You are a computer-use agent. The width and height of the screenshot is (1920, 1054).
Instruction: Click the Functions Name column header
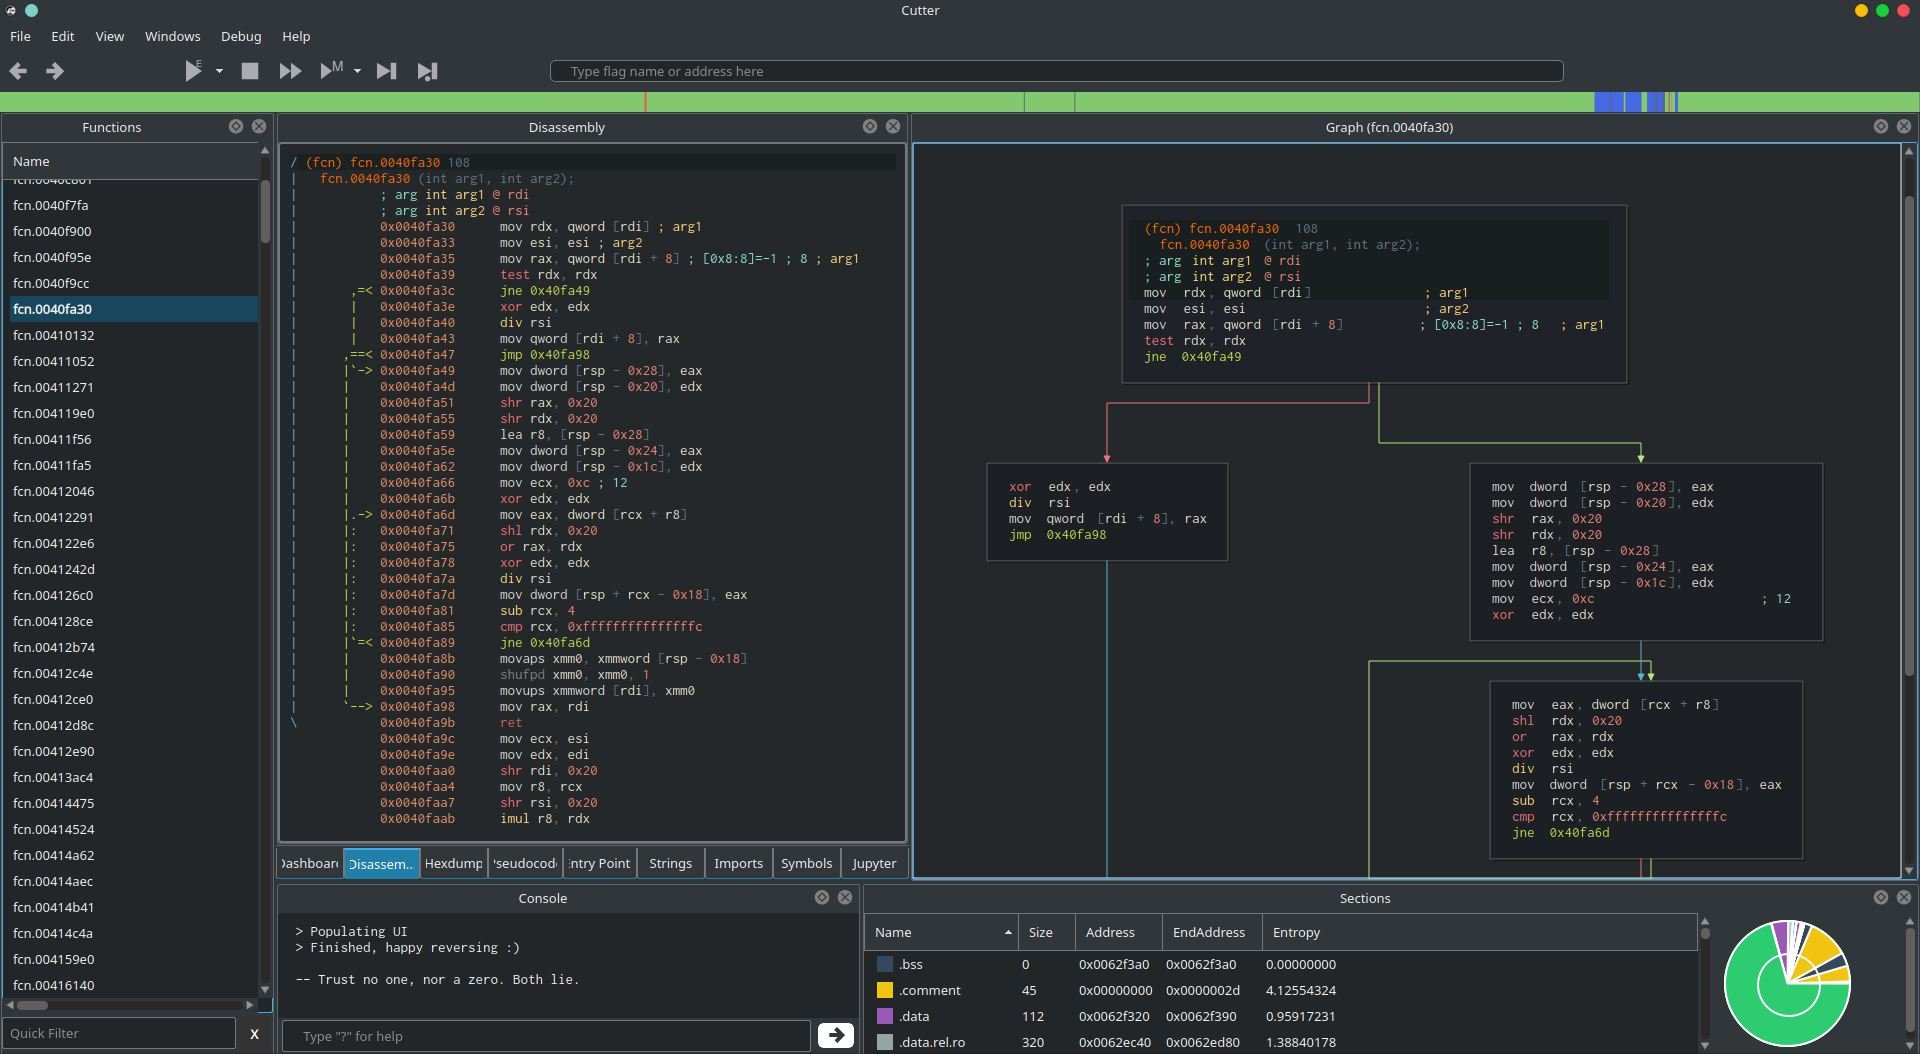click(x=130, y=161)
